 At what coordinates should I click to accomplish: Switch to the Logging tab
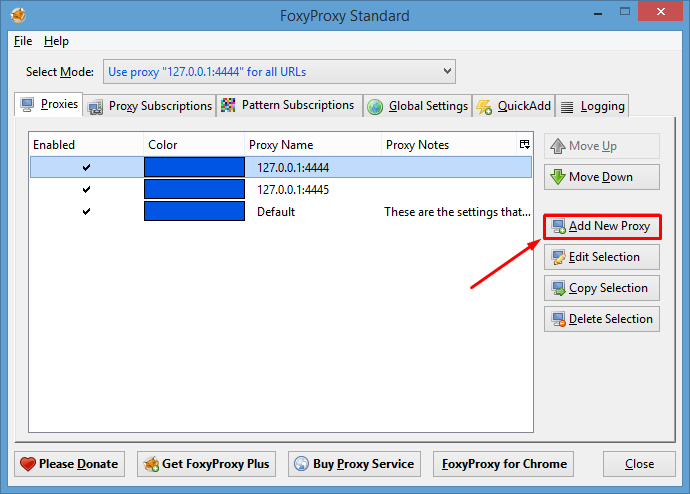pos(592,106)
